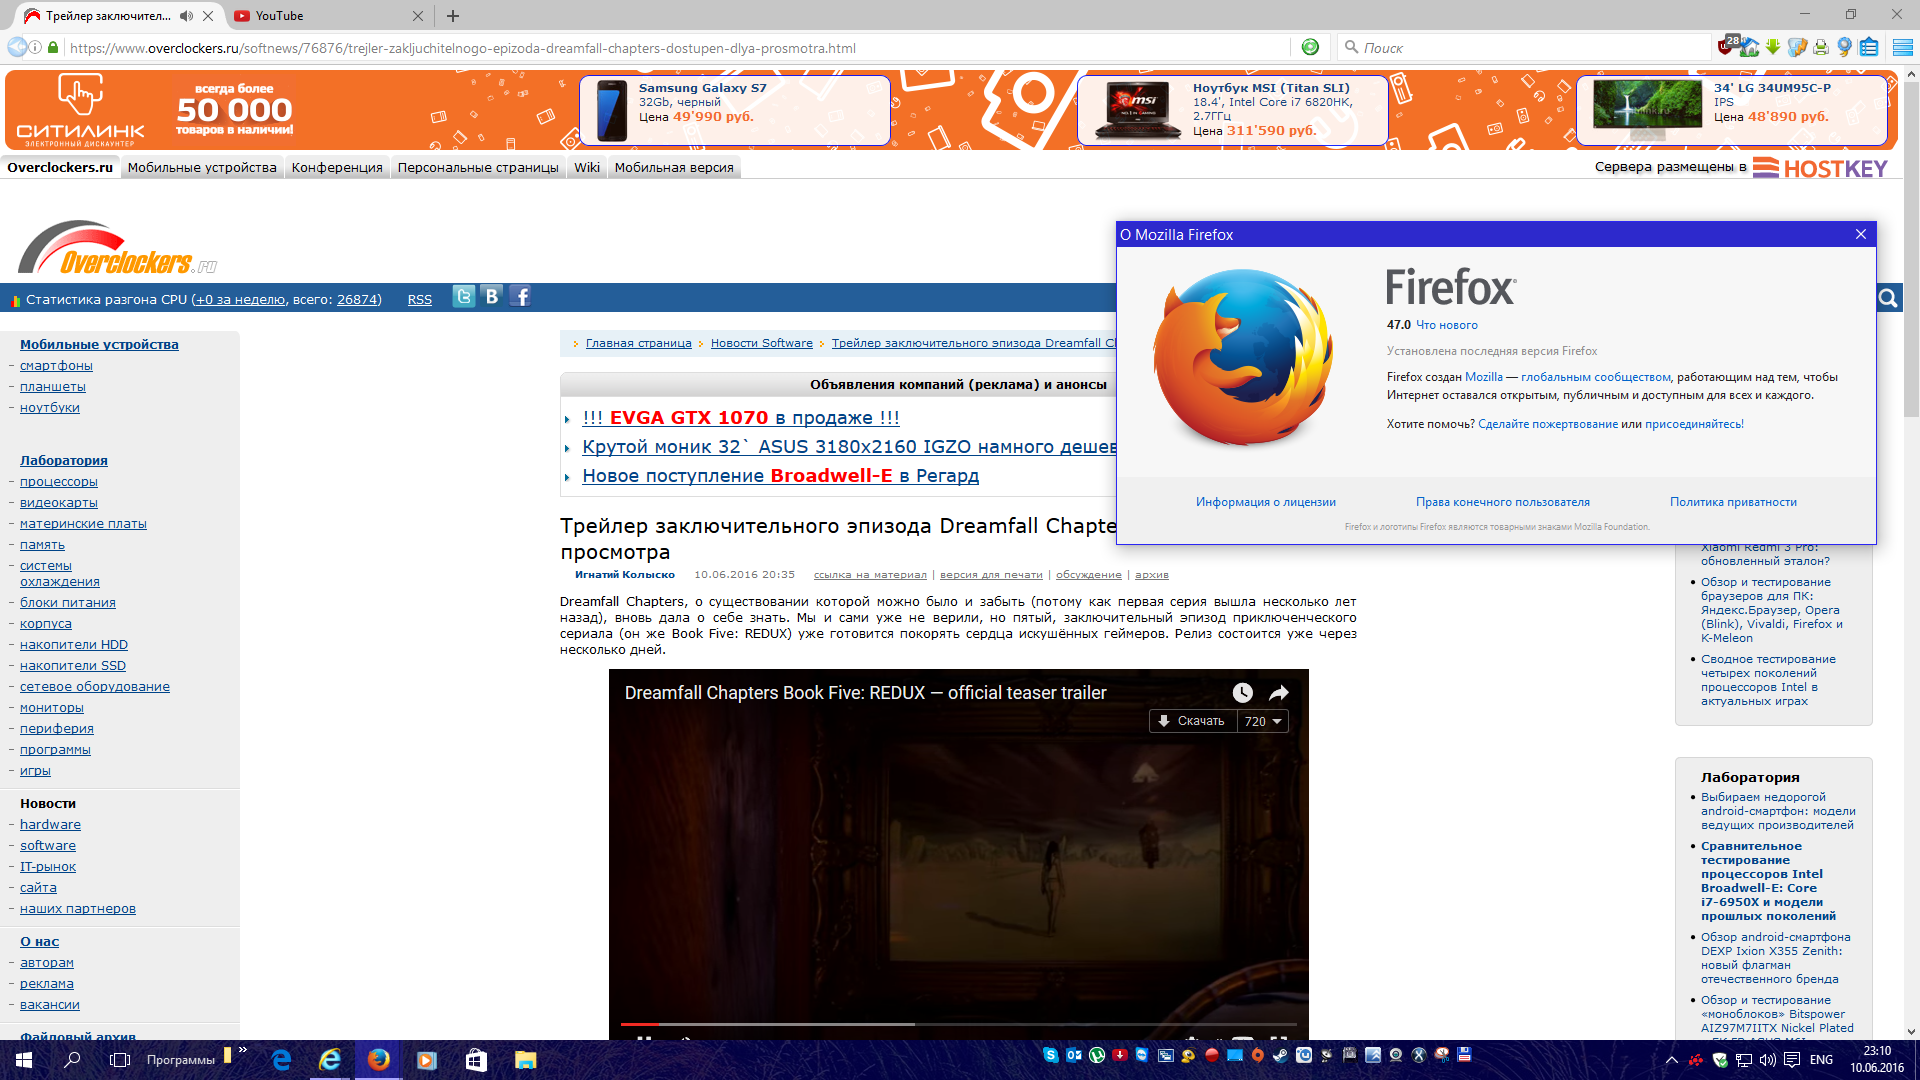Mute the tab's audio speaker icon
Image resolution: width=1920 pixels, height=1080 pixels.
(186, 16)
